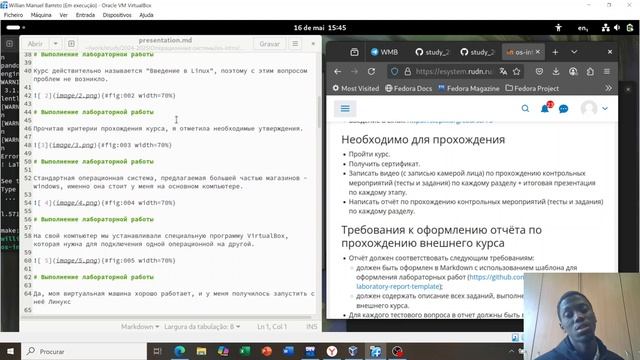640x360 pixels.
Task: Click the image/2.png link in editor
Action: tap(77, 96)
